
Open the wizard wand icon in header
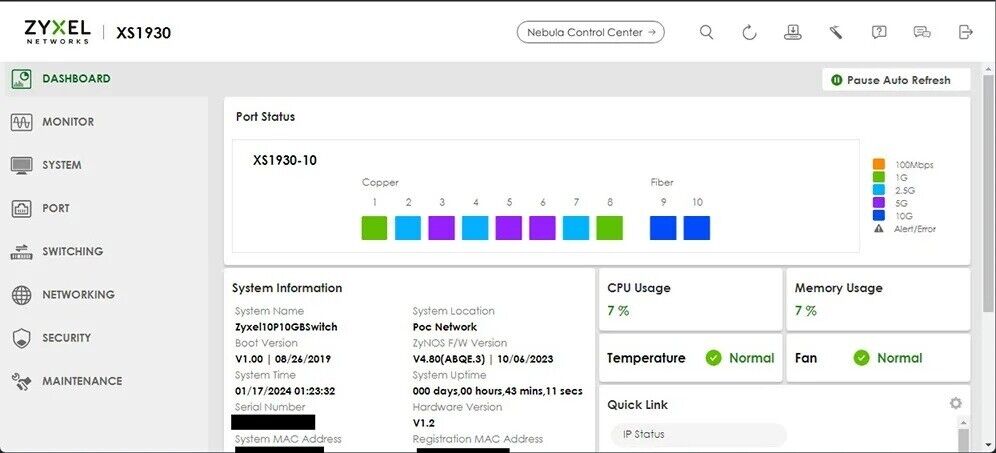836,32
